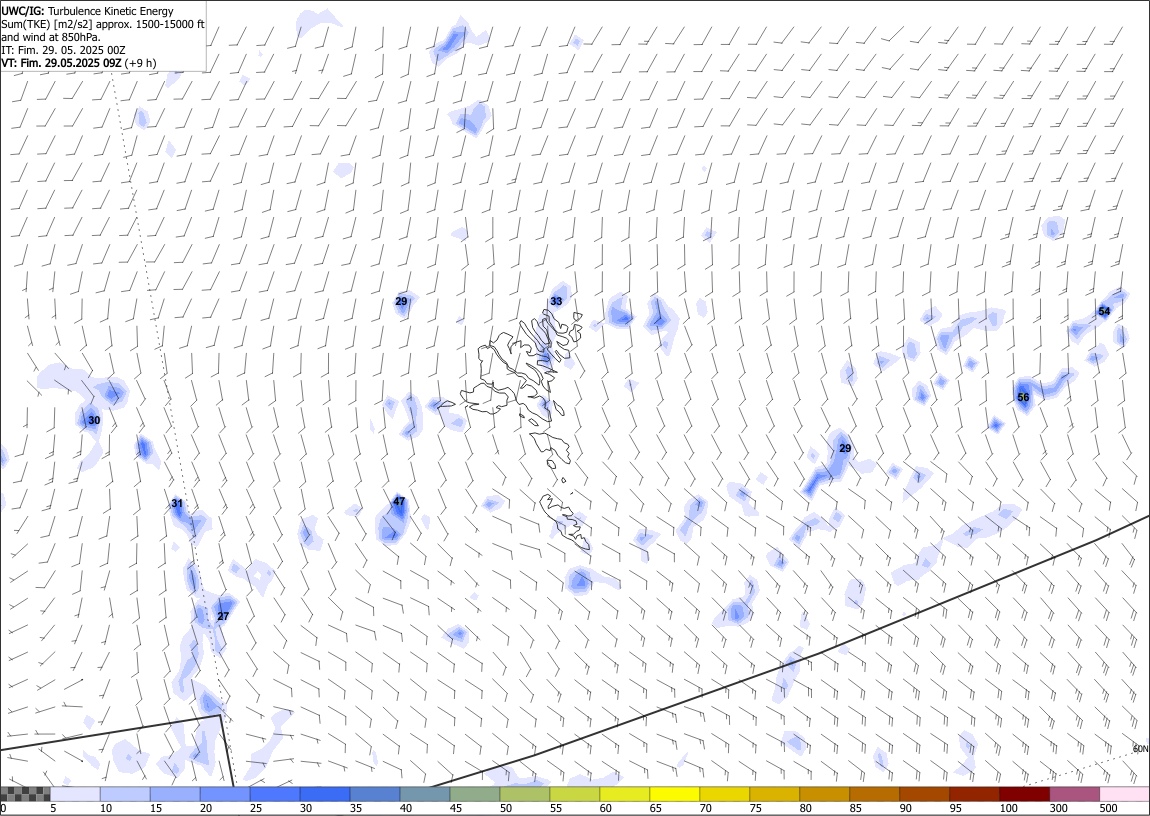Click the 90–95 rust red legend swatch
Image resolution: width=1150 pixels, height=816 pixels.
pyautogui.click(x=923, y=794)
